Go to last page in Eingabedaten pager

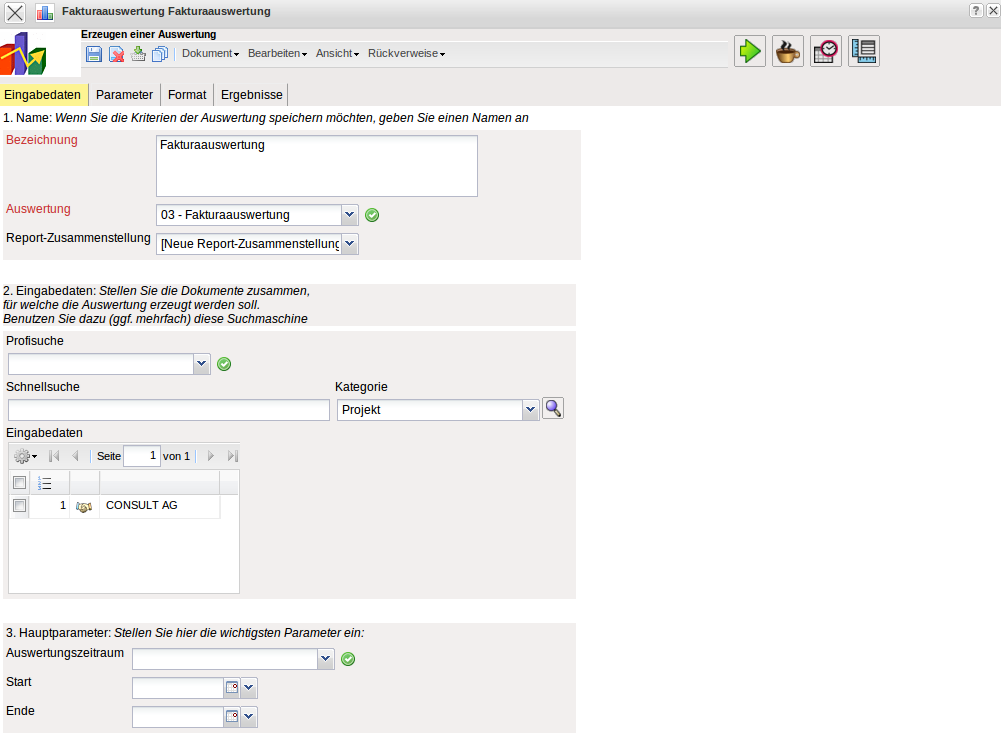click(233, 456)
